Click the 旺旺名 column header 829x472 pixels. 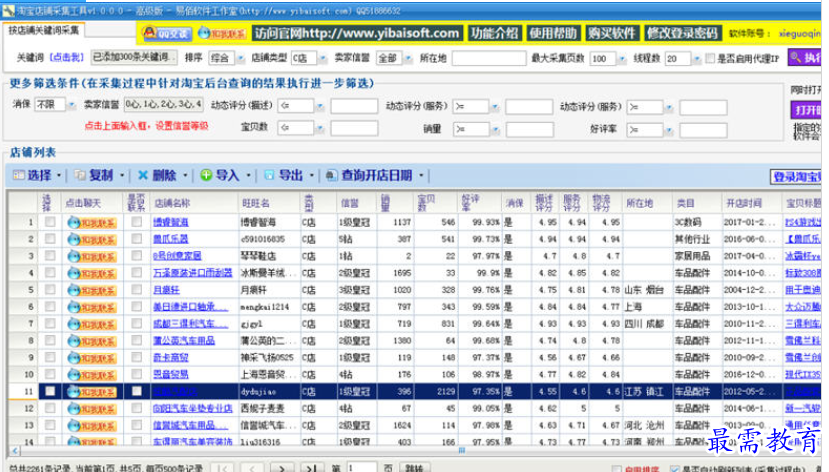click(256, 203)
